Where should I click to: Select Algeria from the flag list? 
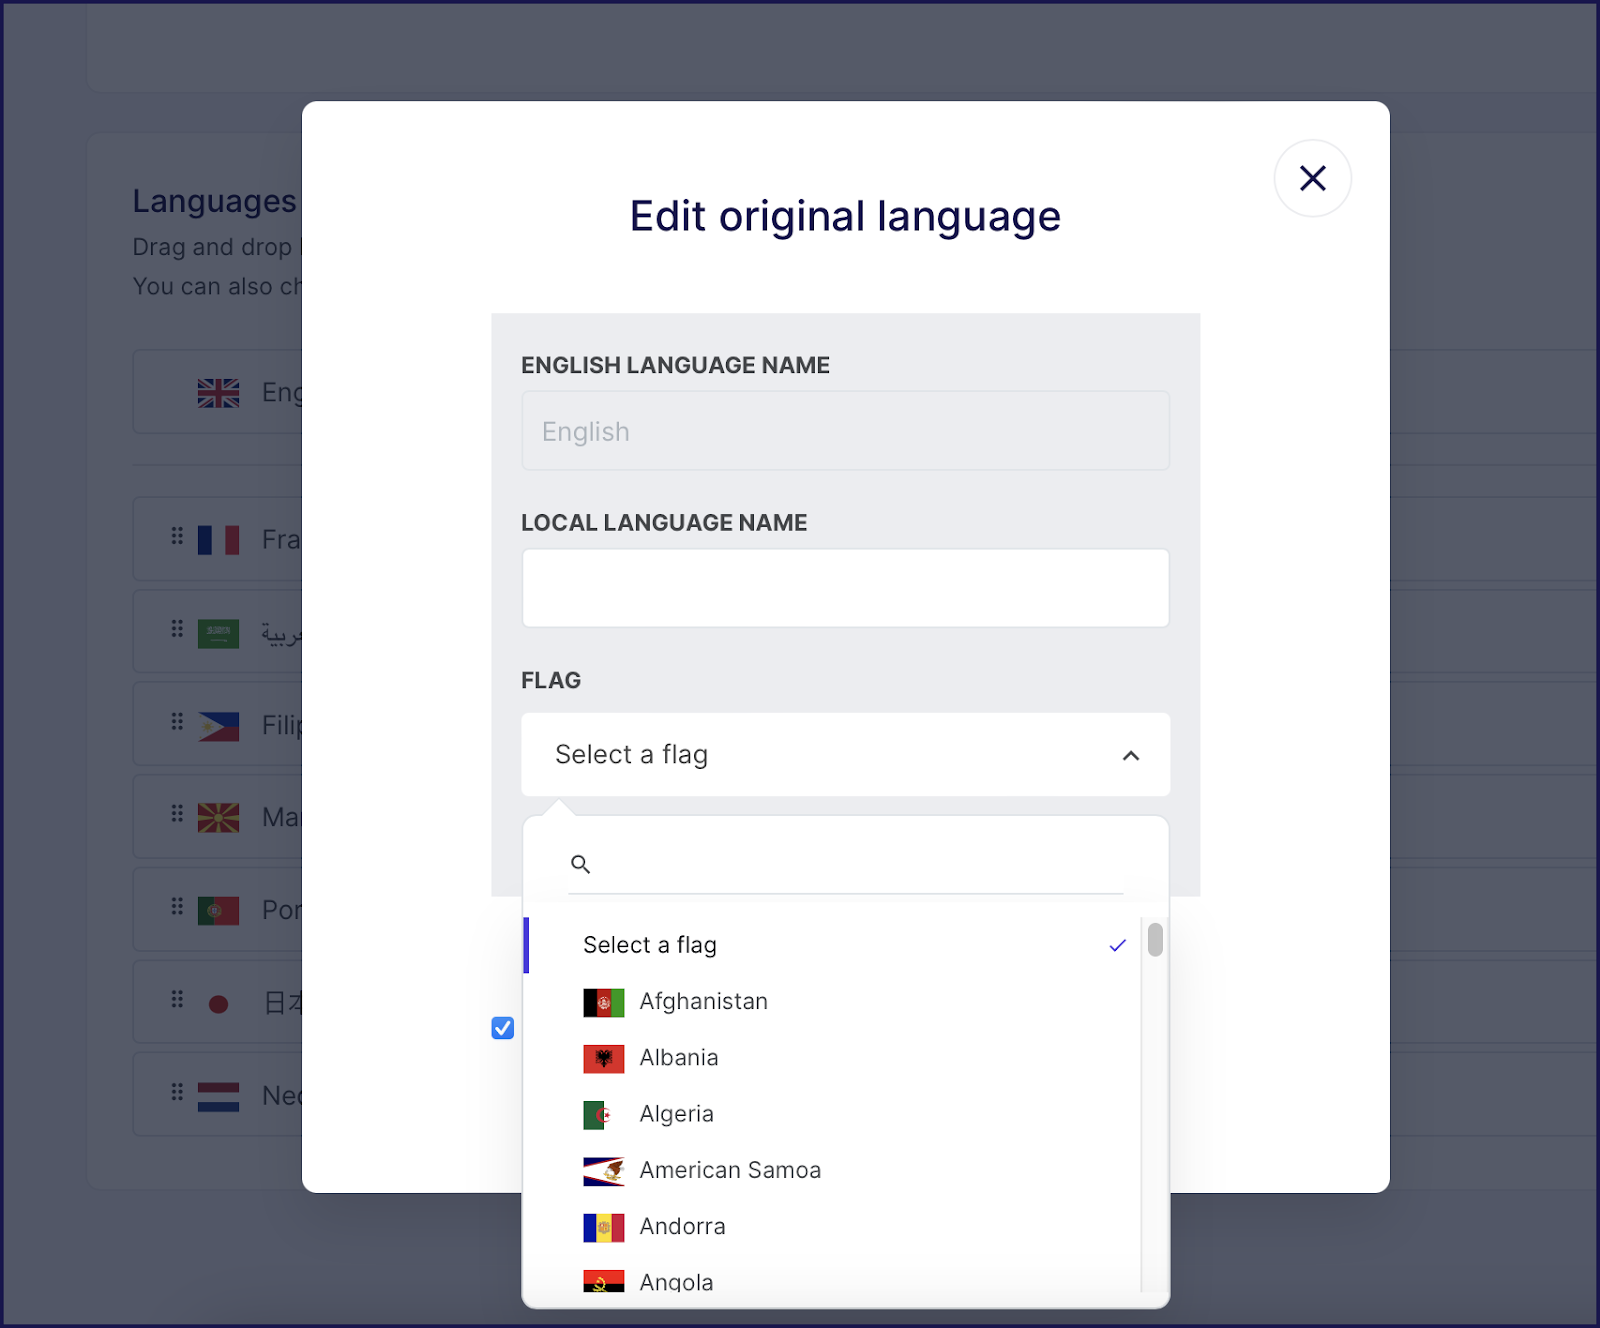pos(832,1114)
